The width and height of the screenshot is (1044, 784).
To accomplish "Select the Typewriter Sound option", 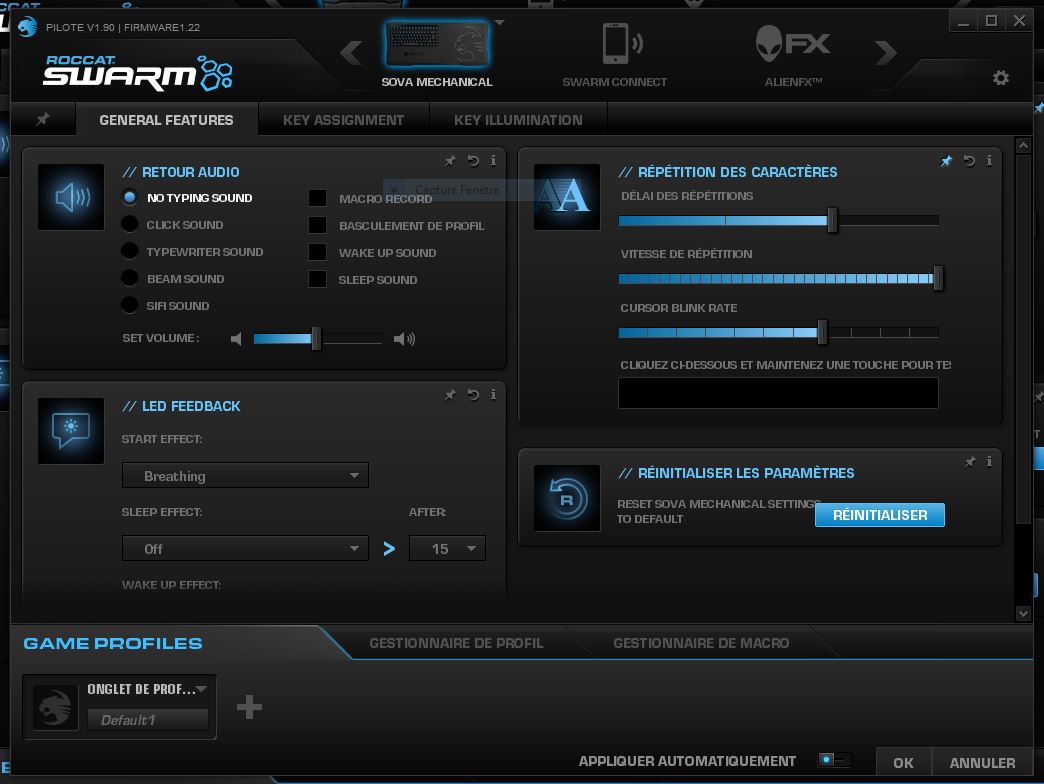I will pos(130,251).
